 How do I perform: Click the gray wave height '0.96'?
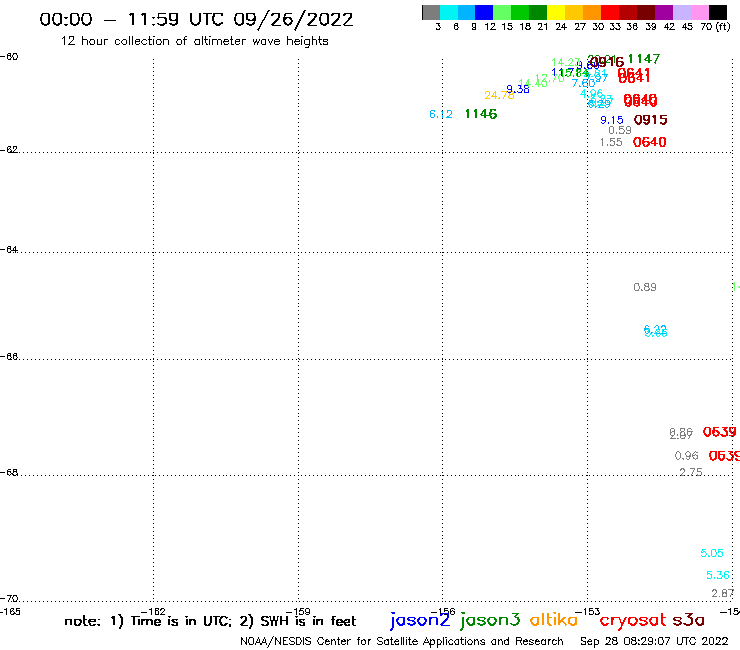point(686,456)
